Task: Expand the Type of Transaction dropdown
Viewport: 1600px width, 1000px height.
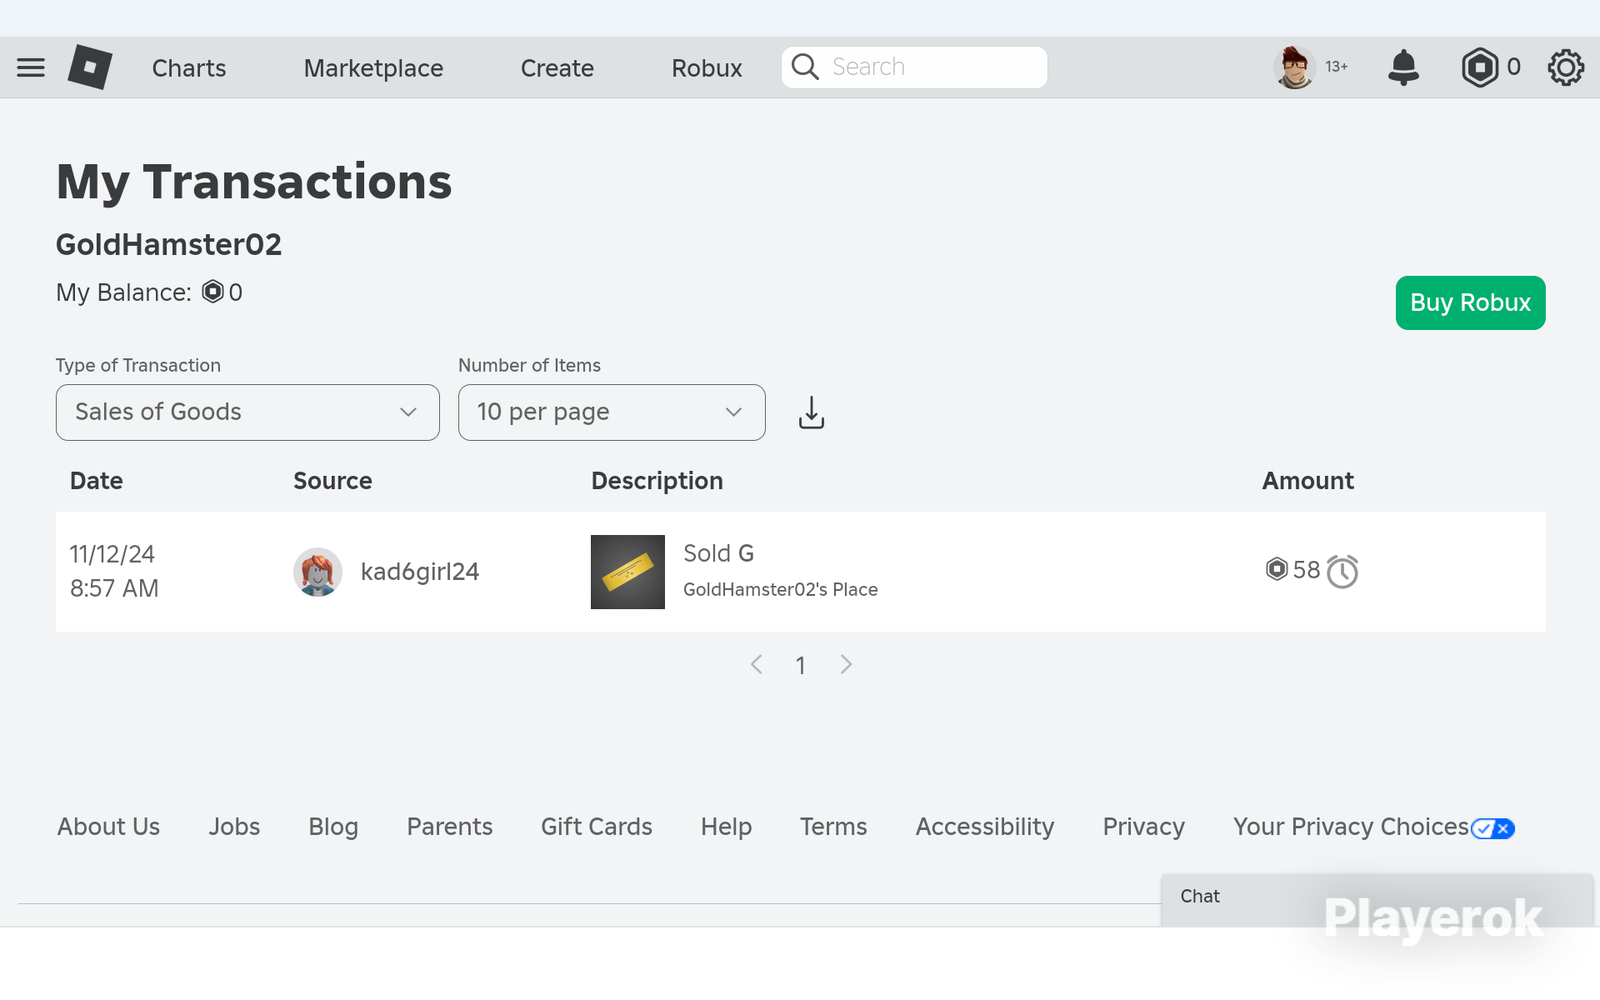Action: point(248,412)
